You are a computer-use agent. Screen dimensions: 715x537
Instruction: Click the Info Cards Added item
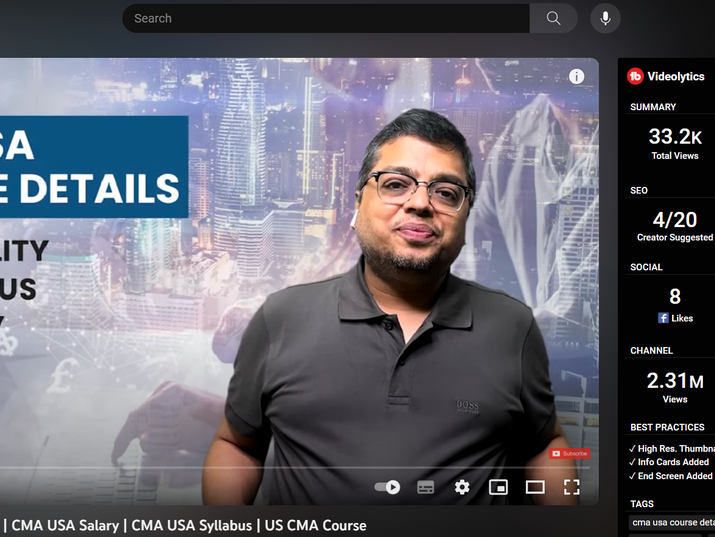[x=669, y=462]
